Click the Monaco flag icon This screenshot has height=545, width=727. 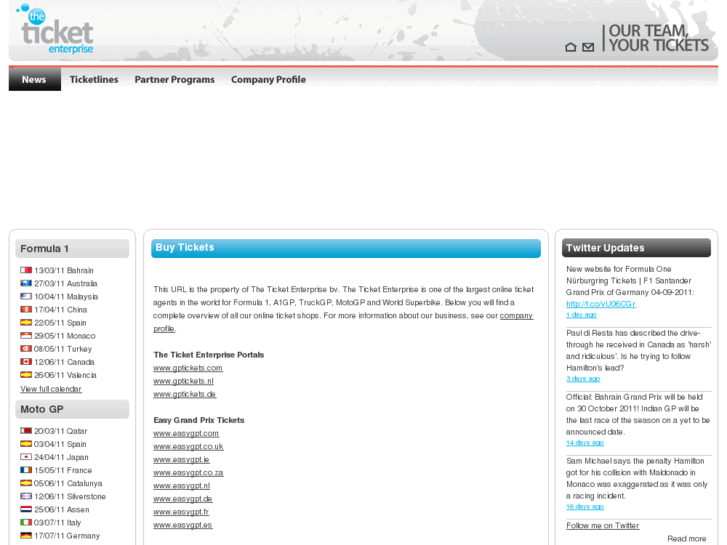point(26,335)
